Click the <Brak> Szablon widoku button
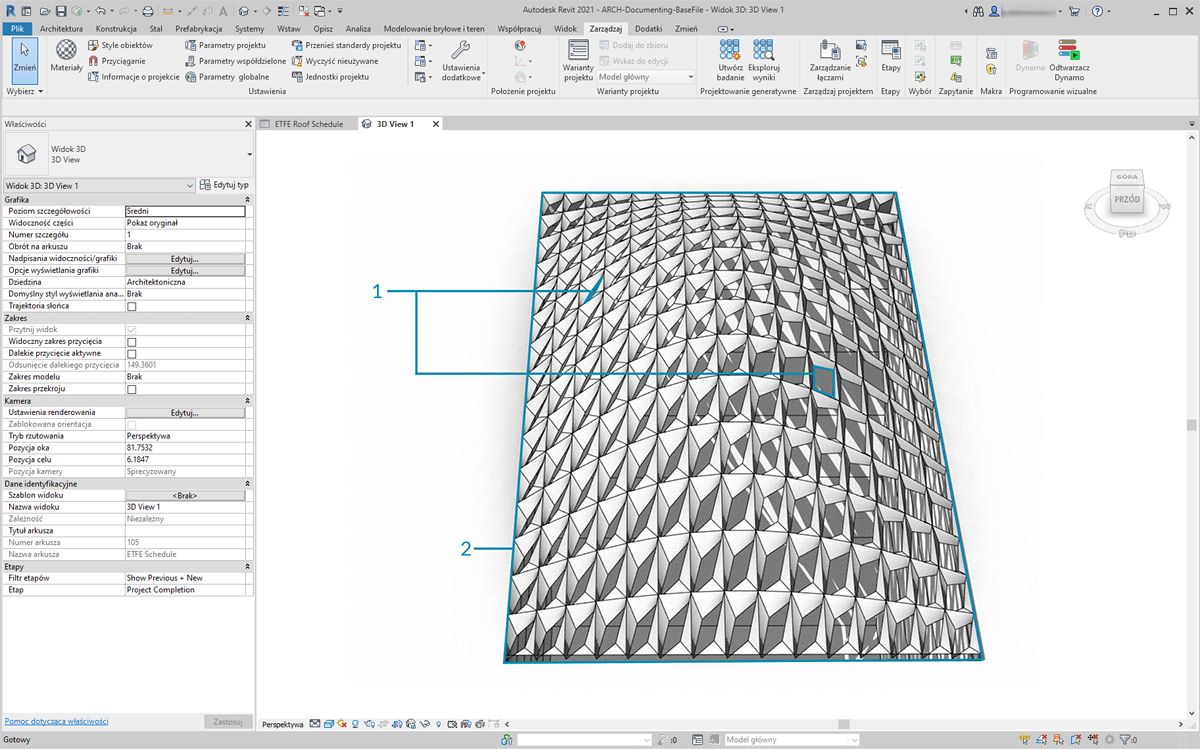Viewport: 1200px width, 749px height. point(185,495)
